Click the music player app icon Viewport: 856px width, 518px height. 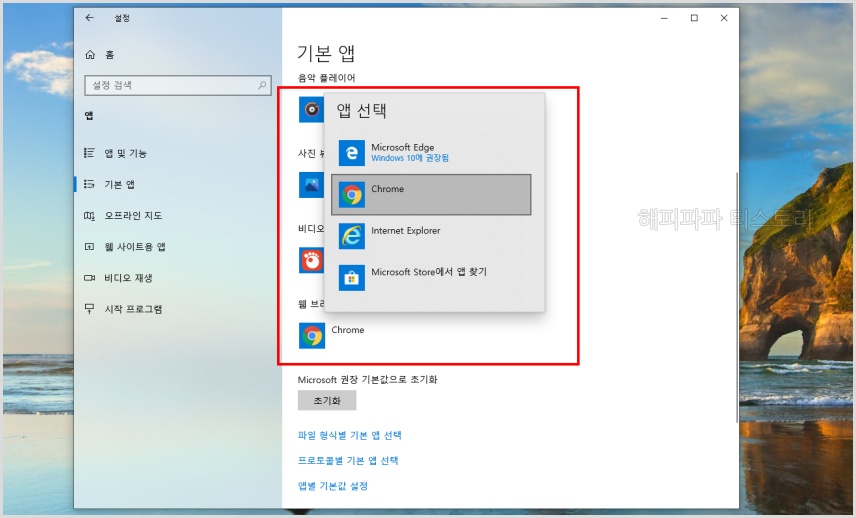311,110
